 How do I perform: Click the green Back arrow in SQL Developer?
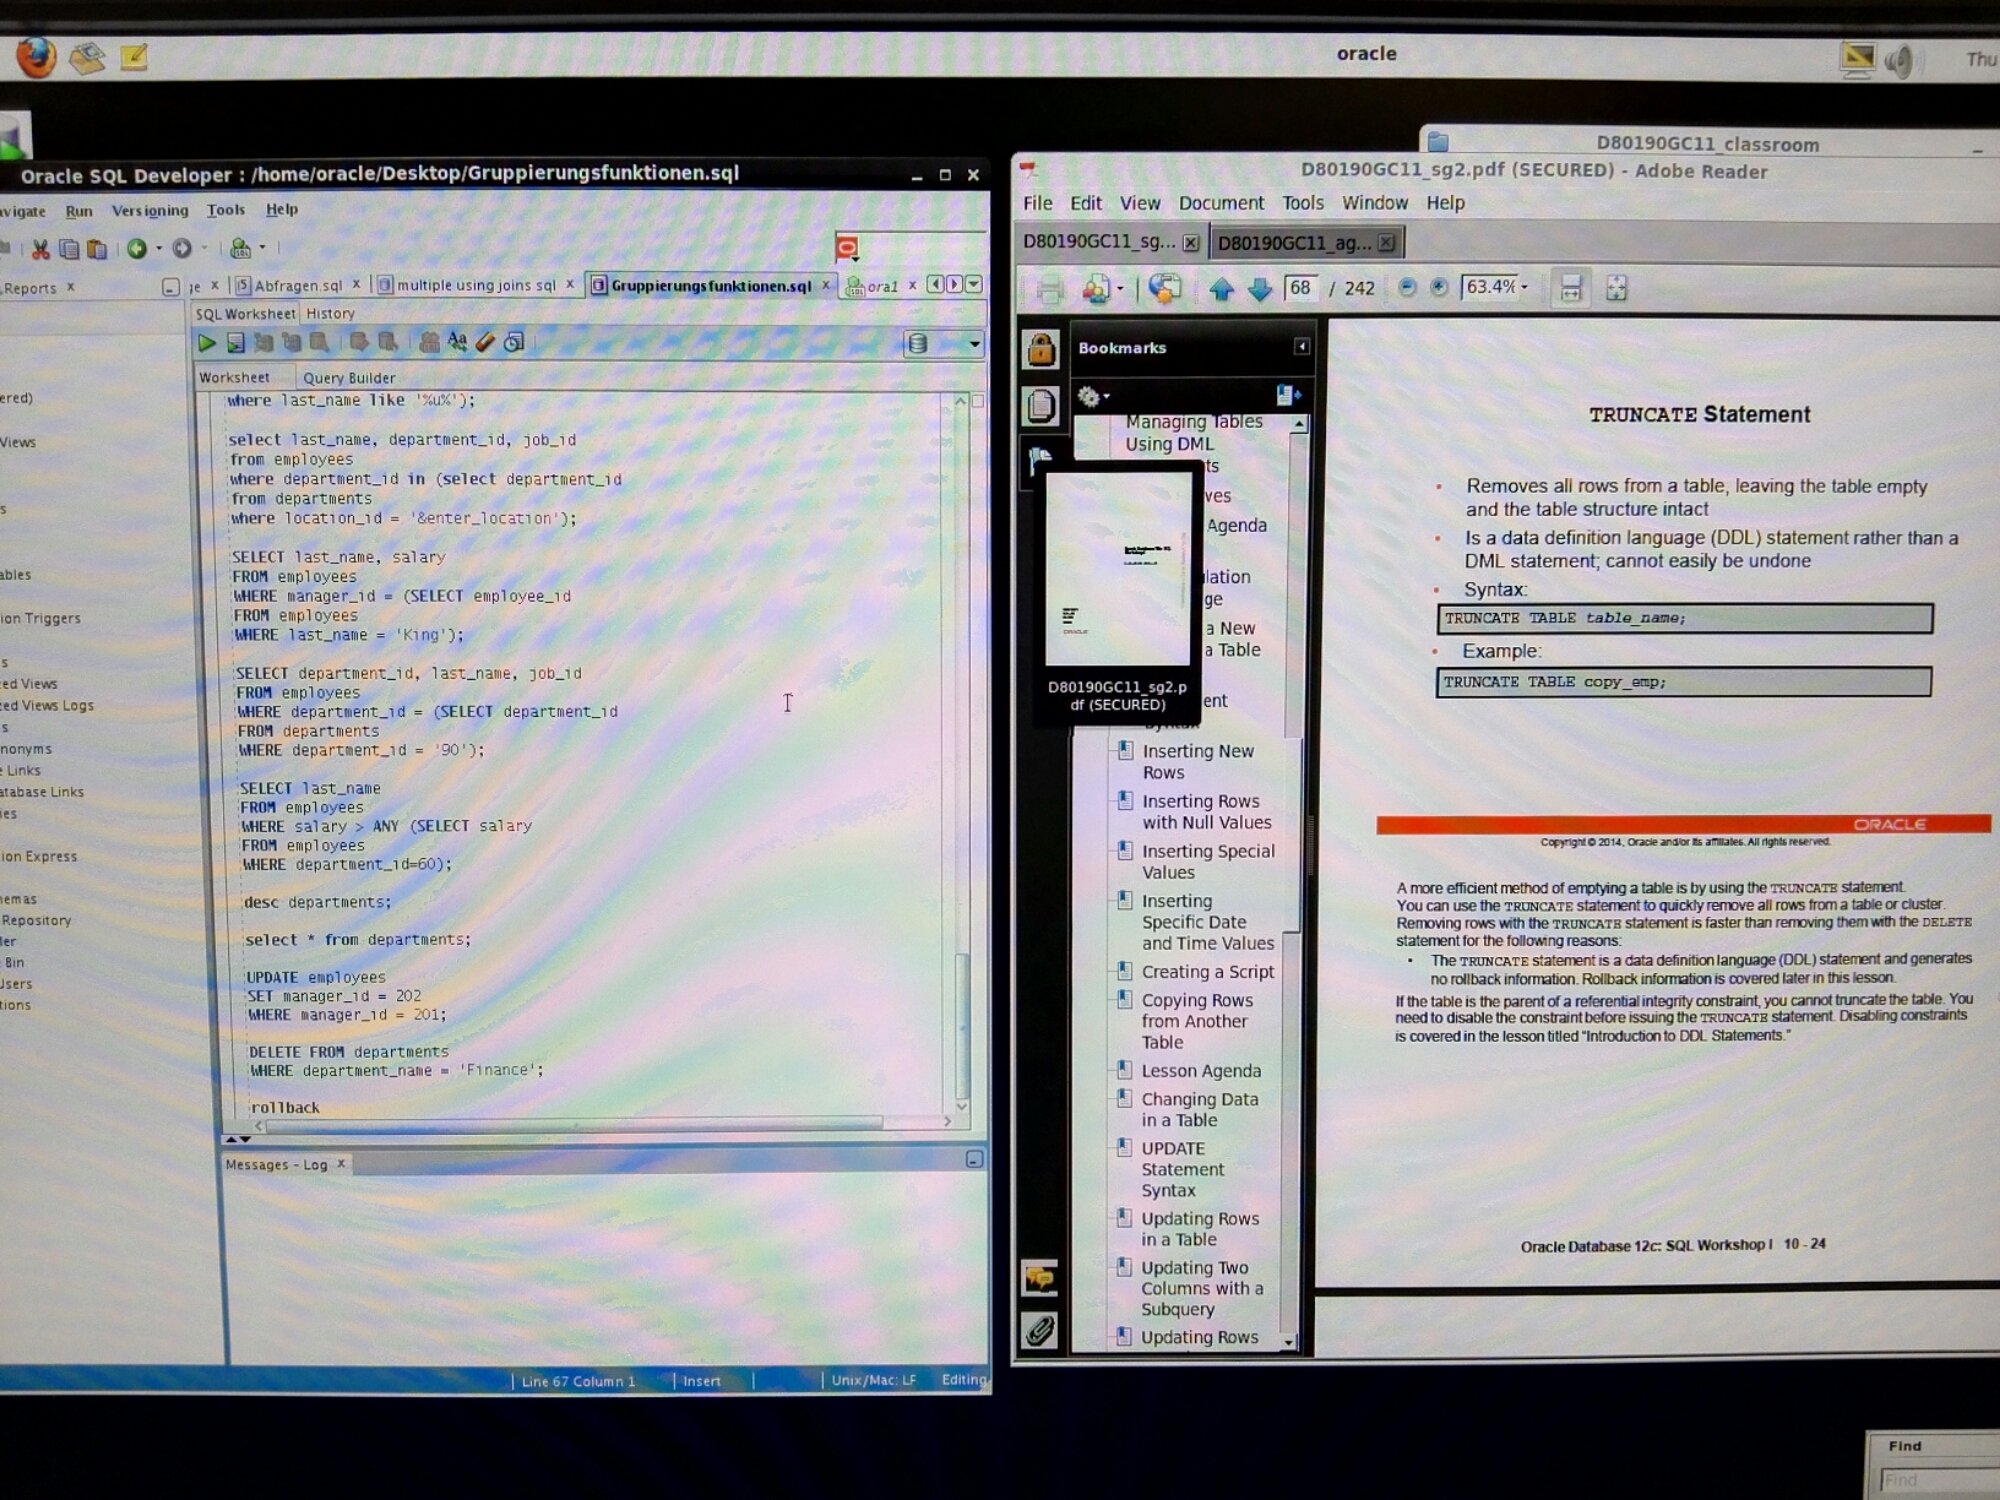137,248
